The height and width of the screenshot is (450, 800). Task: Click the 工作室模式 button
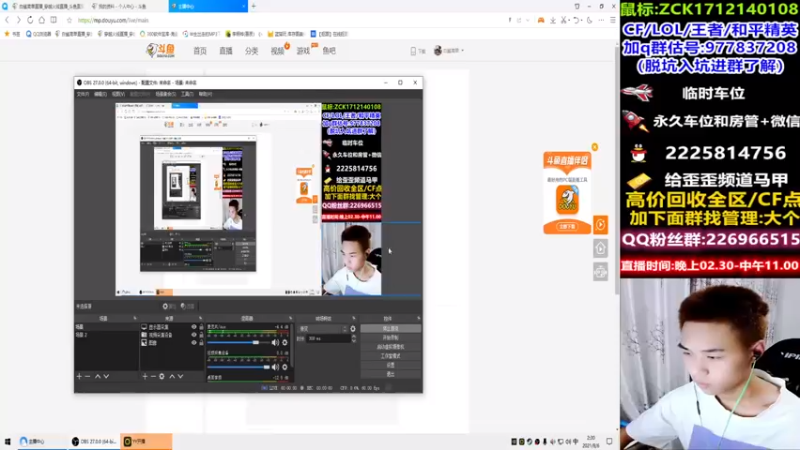(x=390, y=356)
